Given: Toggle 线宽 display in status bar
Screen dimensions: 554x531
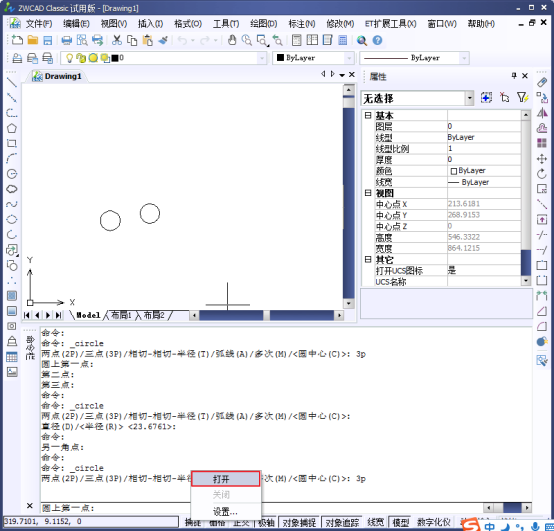Looking at the screenshot, I should pyautogui.click(x=375, y=522).
